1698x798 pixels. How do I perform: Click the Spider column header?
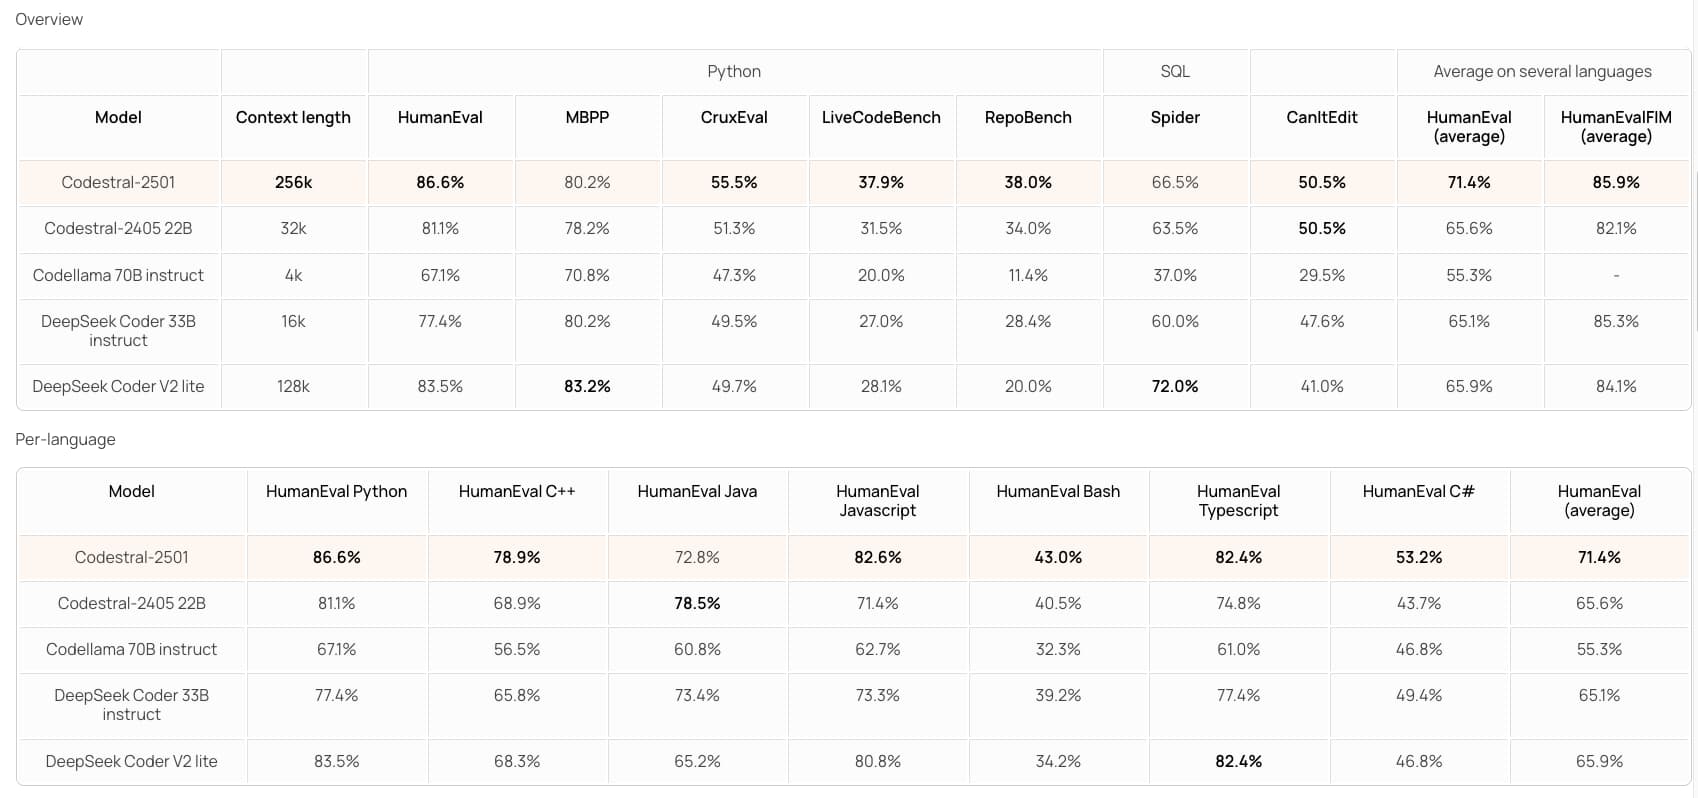(x=1175, y=117)
